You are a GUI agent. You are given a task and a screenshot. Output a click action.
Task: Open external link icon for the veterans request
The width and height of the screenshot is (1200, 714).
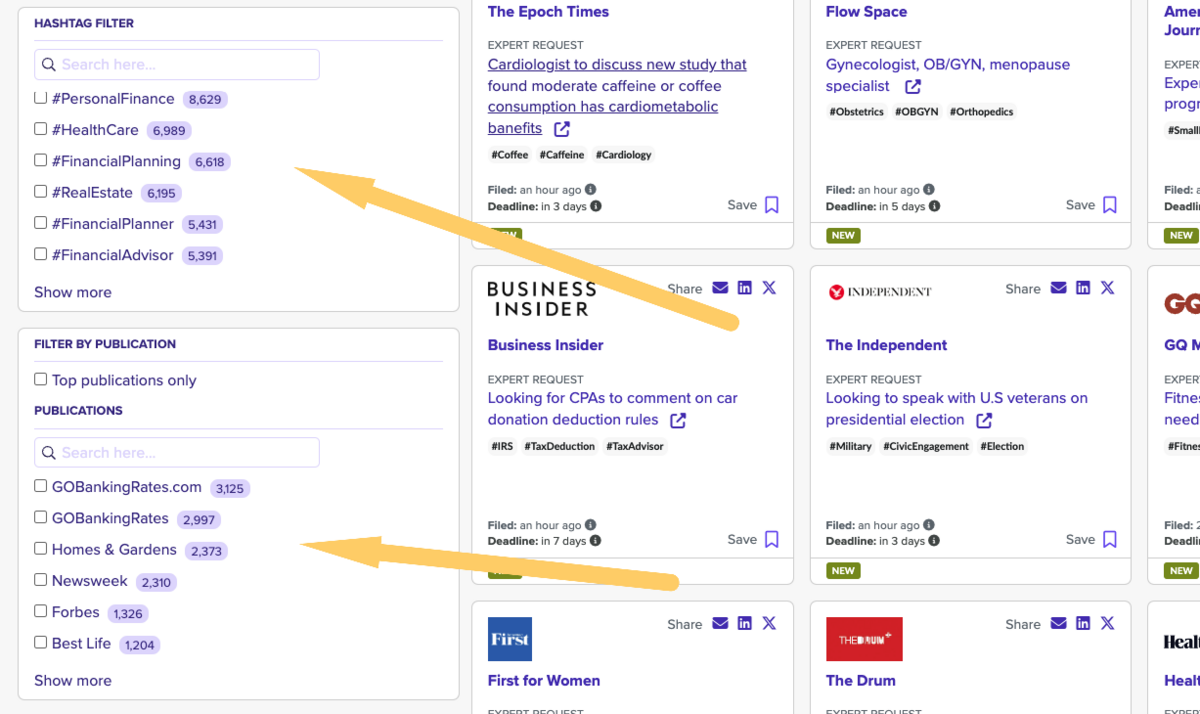click(x=984, y=421)
